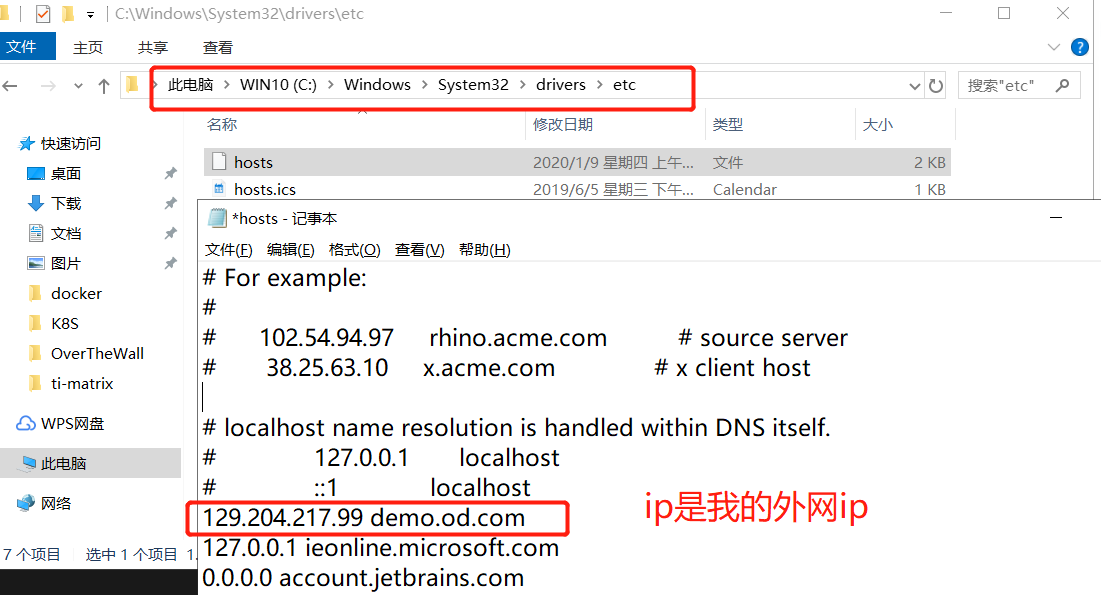
Task: Click the Back navigation arrow
Action: tap(11, 86)
